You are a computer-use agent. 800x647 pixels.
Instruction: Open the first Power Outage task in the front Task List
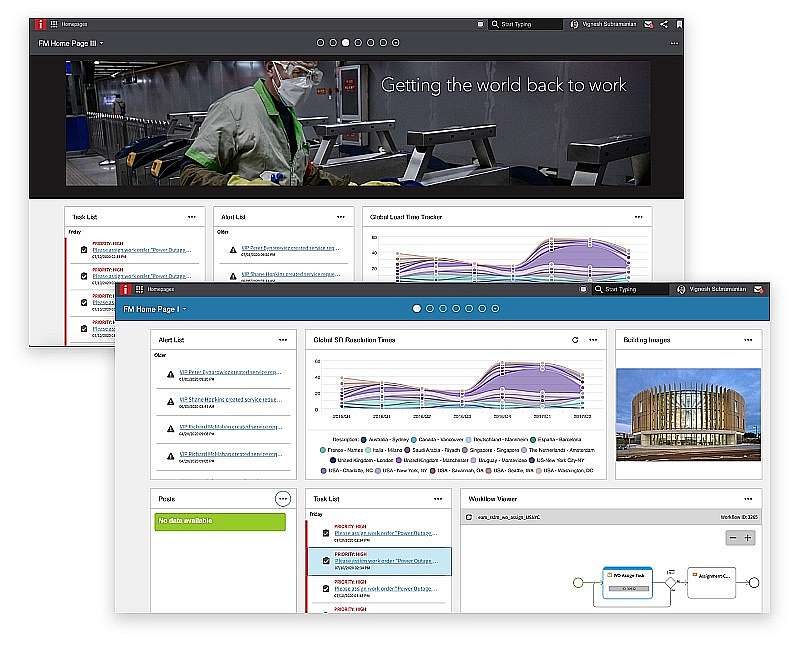pyautogui.click(x=386, y=533)
